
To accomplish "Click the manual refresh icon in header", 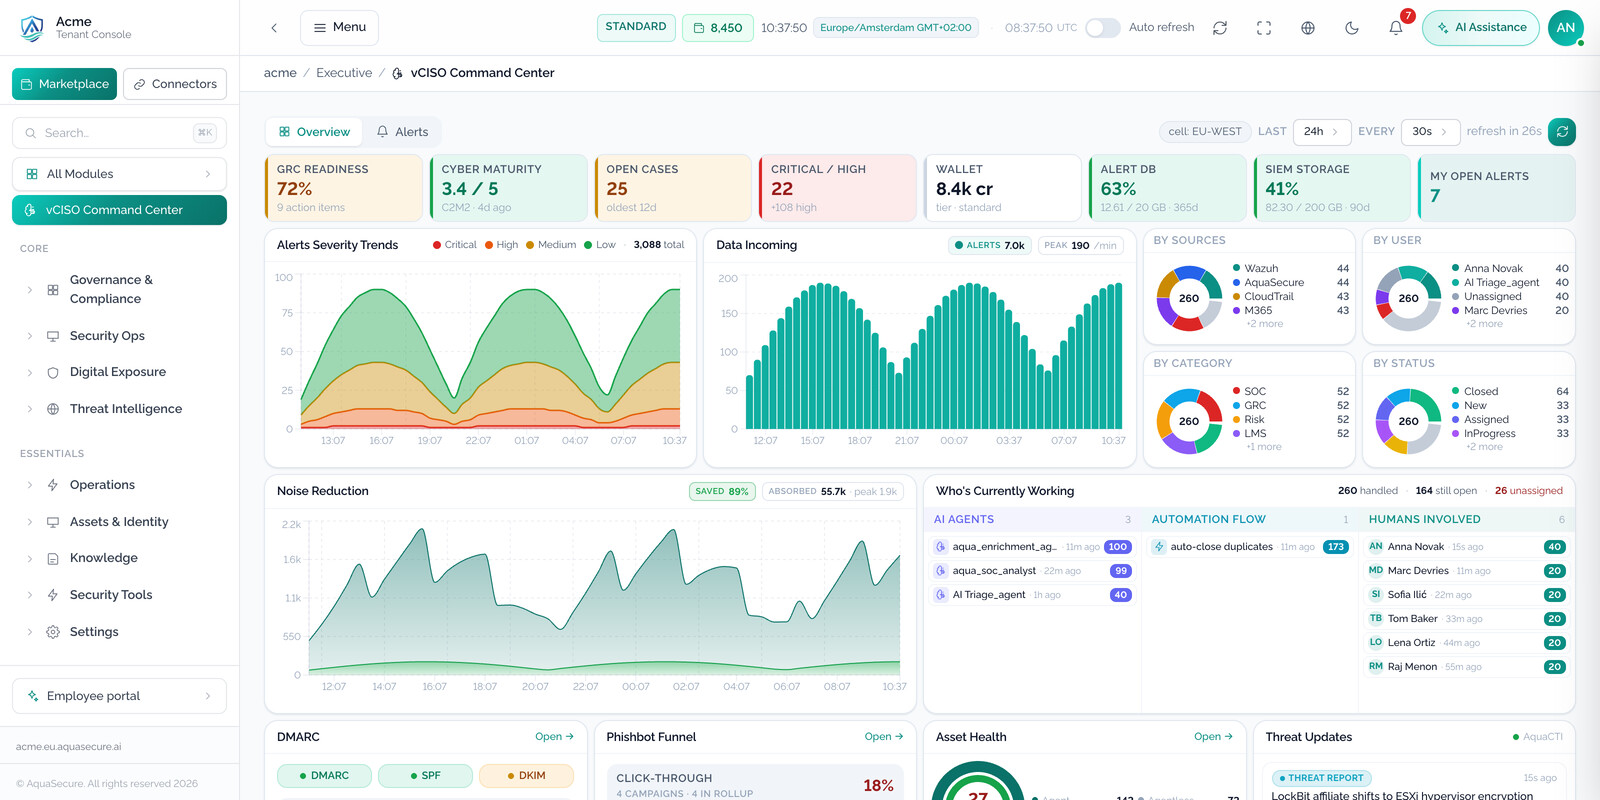I will (x=1220, y=28).
